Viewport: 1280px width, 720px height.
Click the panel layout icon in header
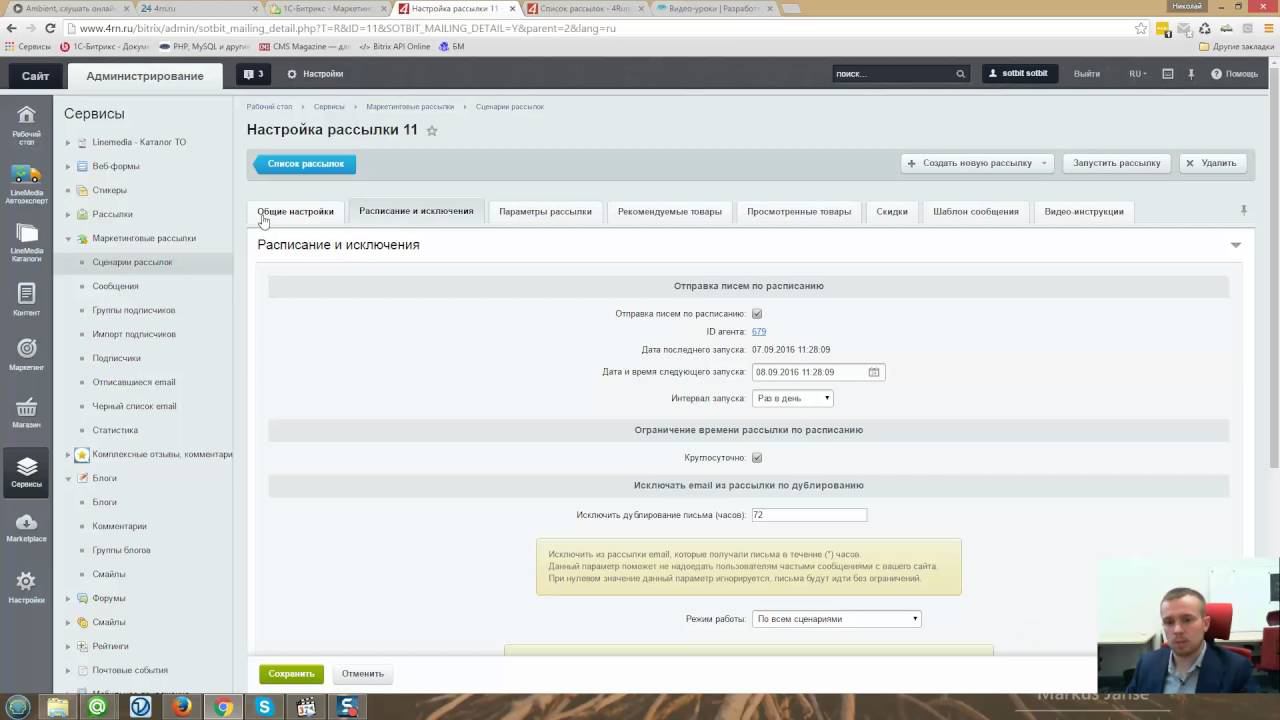[1167, 74]
